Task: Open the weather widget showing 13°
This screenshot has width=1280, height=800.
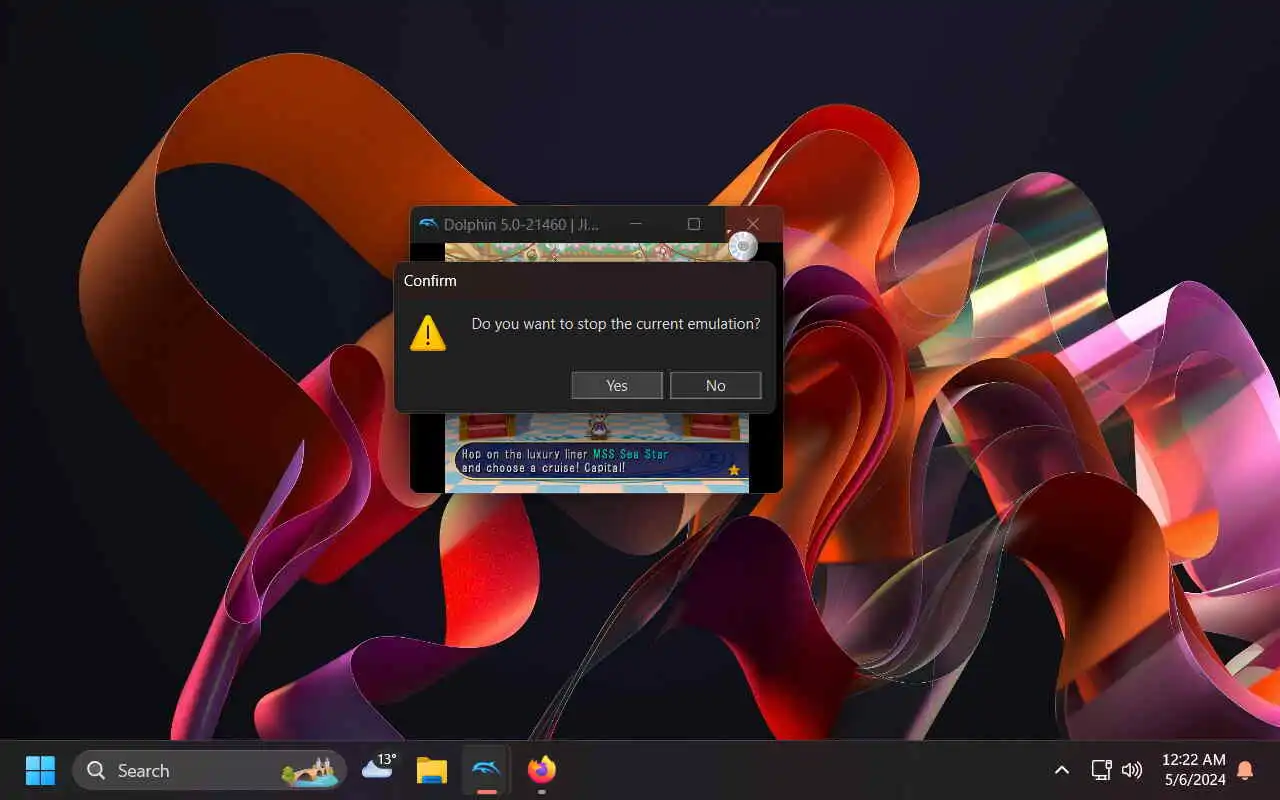Action: (378, 768)
